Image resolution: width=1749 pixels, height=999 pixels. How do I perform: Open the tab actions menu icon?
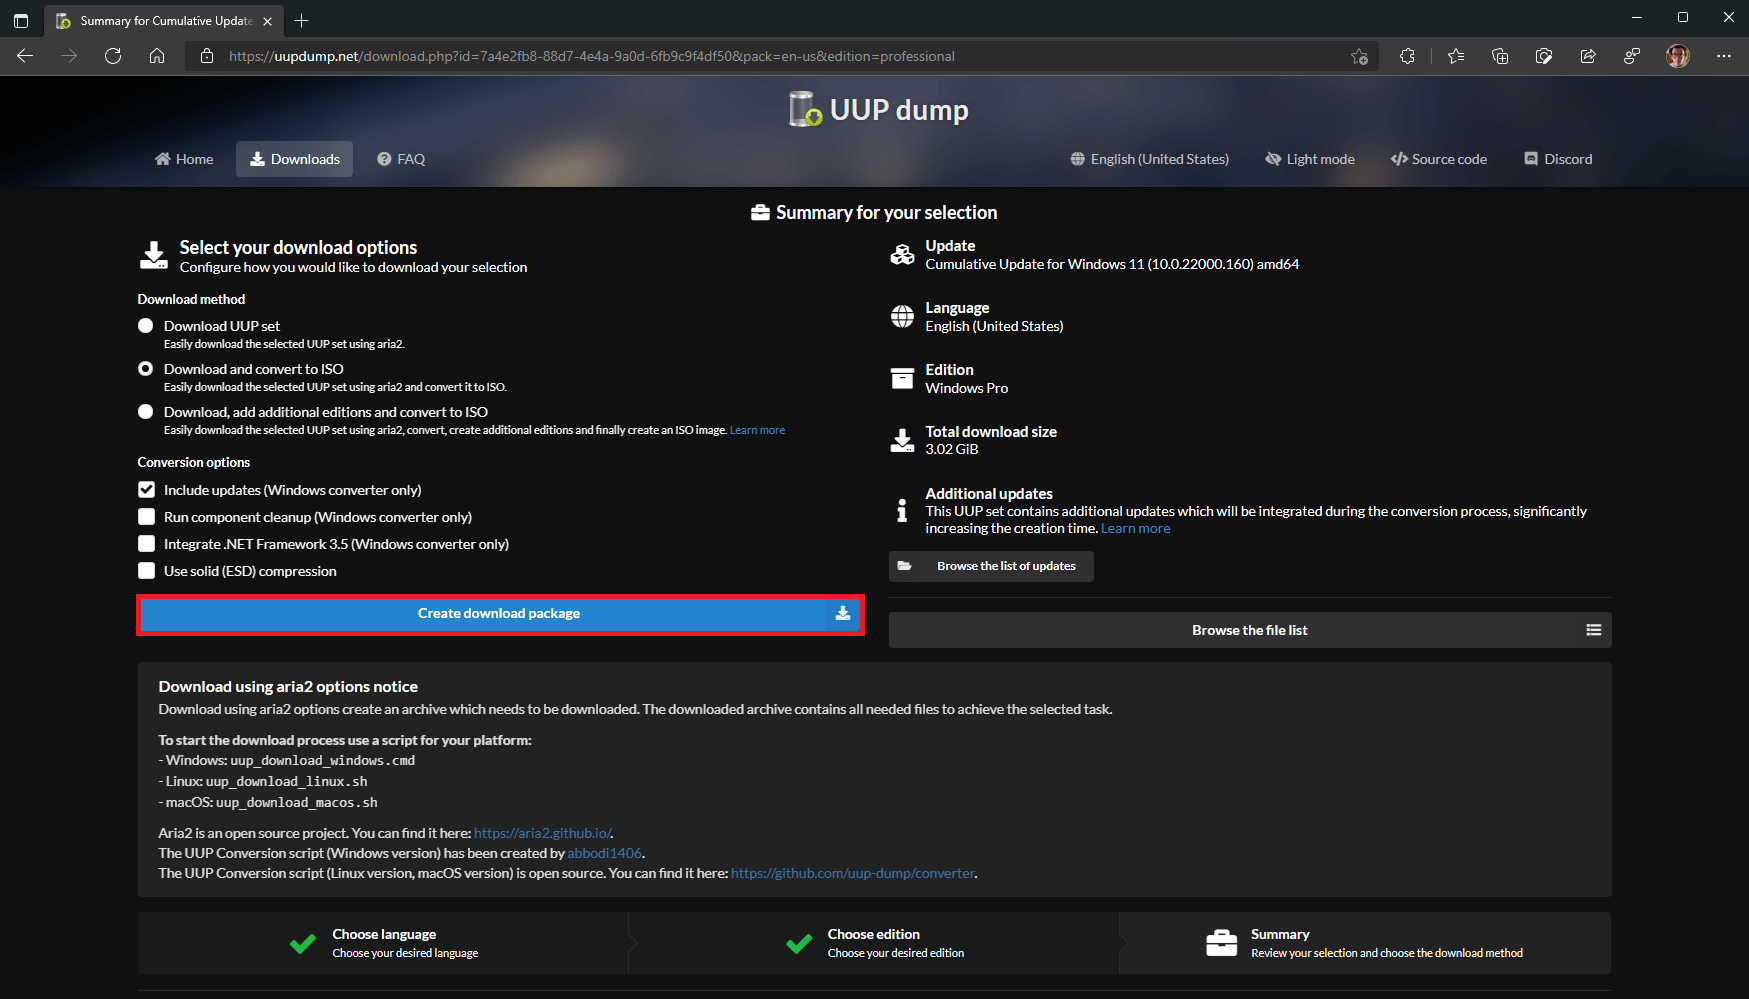click(x=21, y=20)
